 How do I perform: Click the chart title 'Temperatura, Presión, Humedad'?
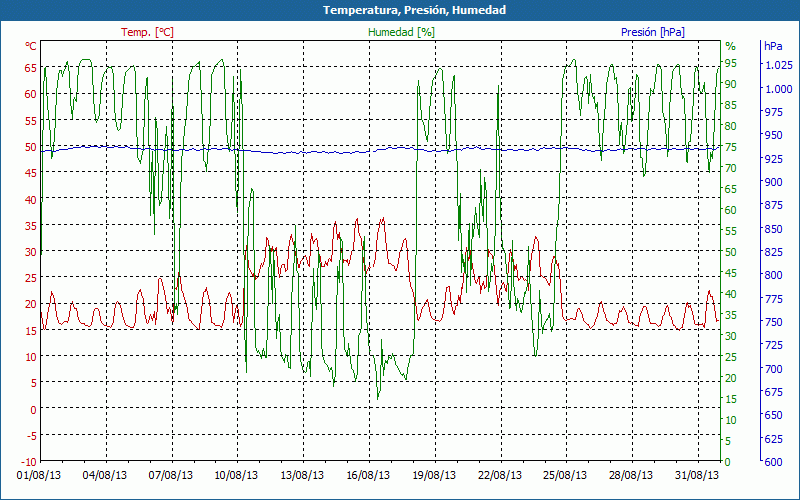click(x=414, y=10)
